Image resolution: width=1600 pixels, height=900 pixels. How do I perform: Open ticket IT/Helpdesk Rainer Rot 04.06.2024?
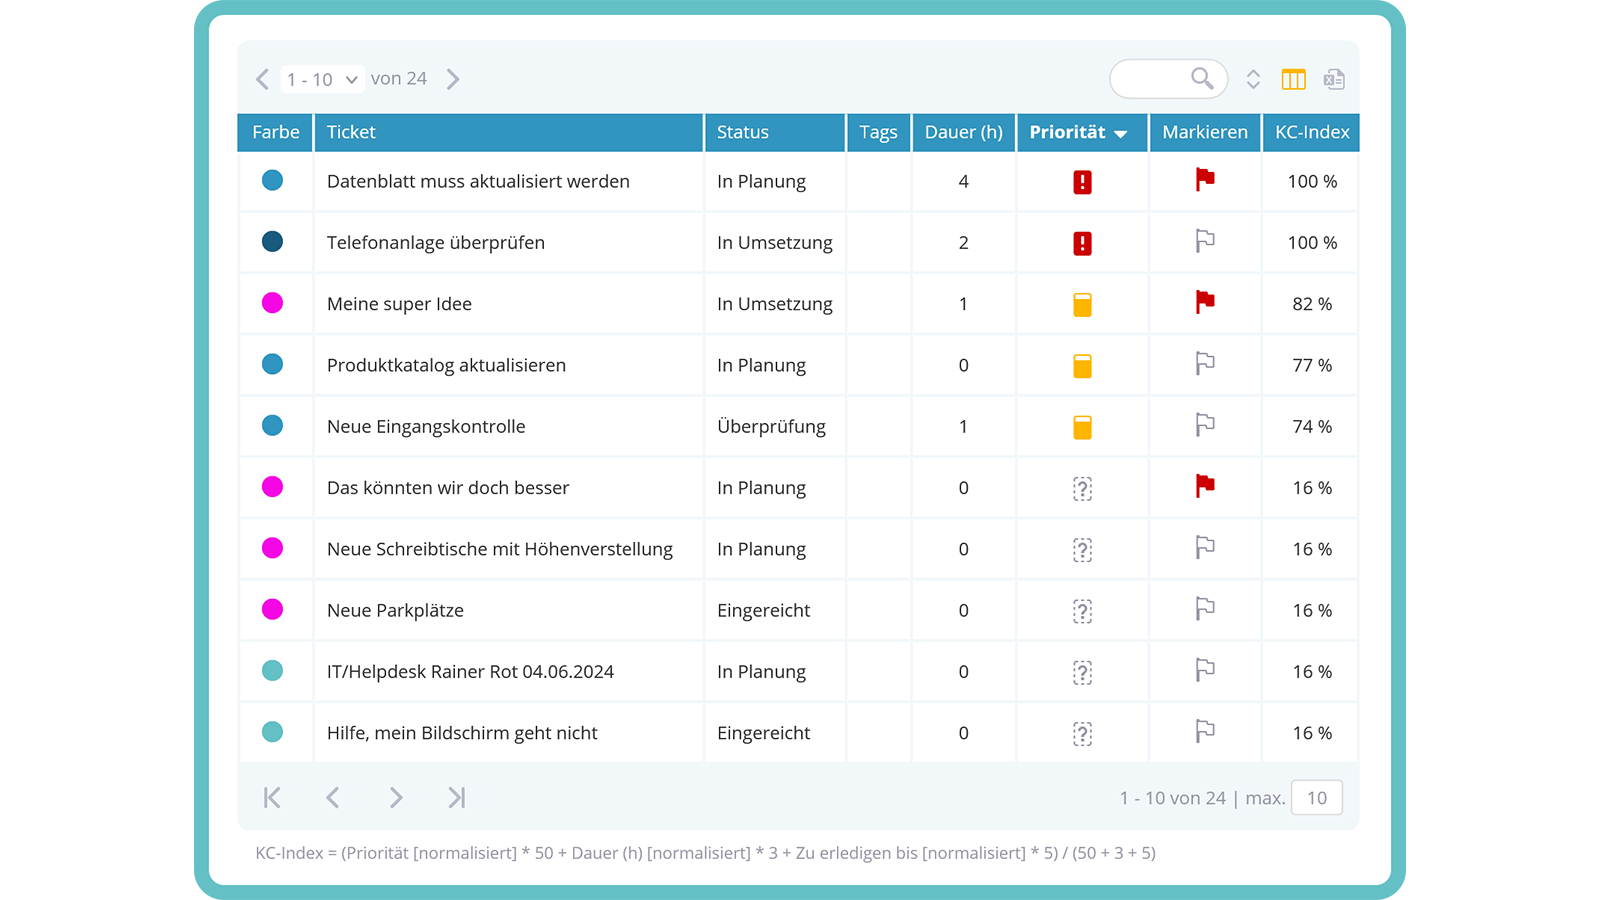(470, 672)
